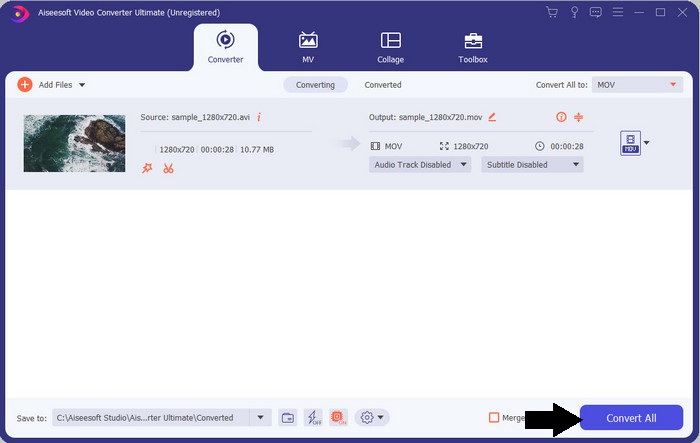The image size is (700, 443).
Task: Open the Audio Track Disabled dropdown
Action: [420, 165]
